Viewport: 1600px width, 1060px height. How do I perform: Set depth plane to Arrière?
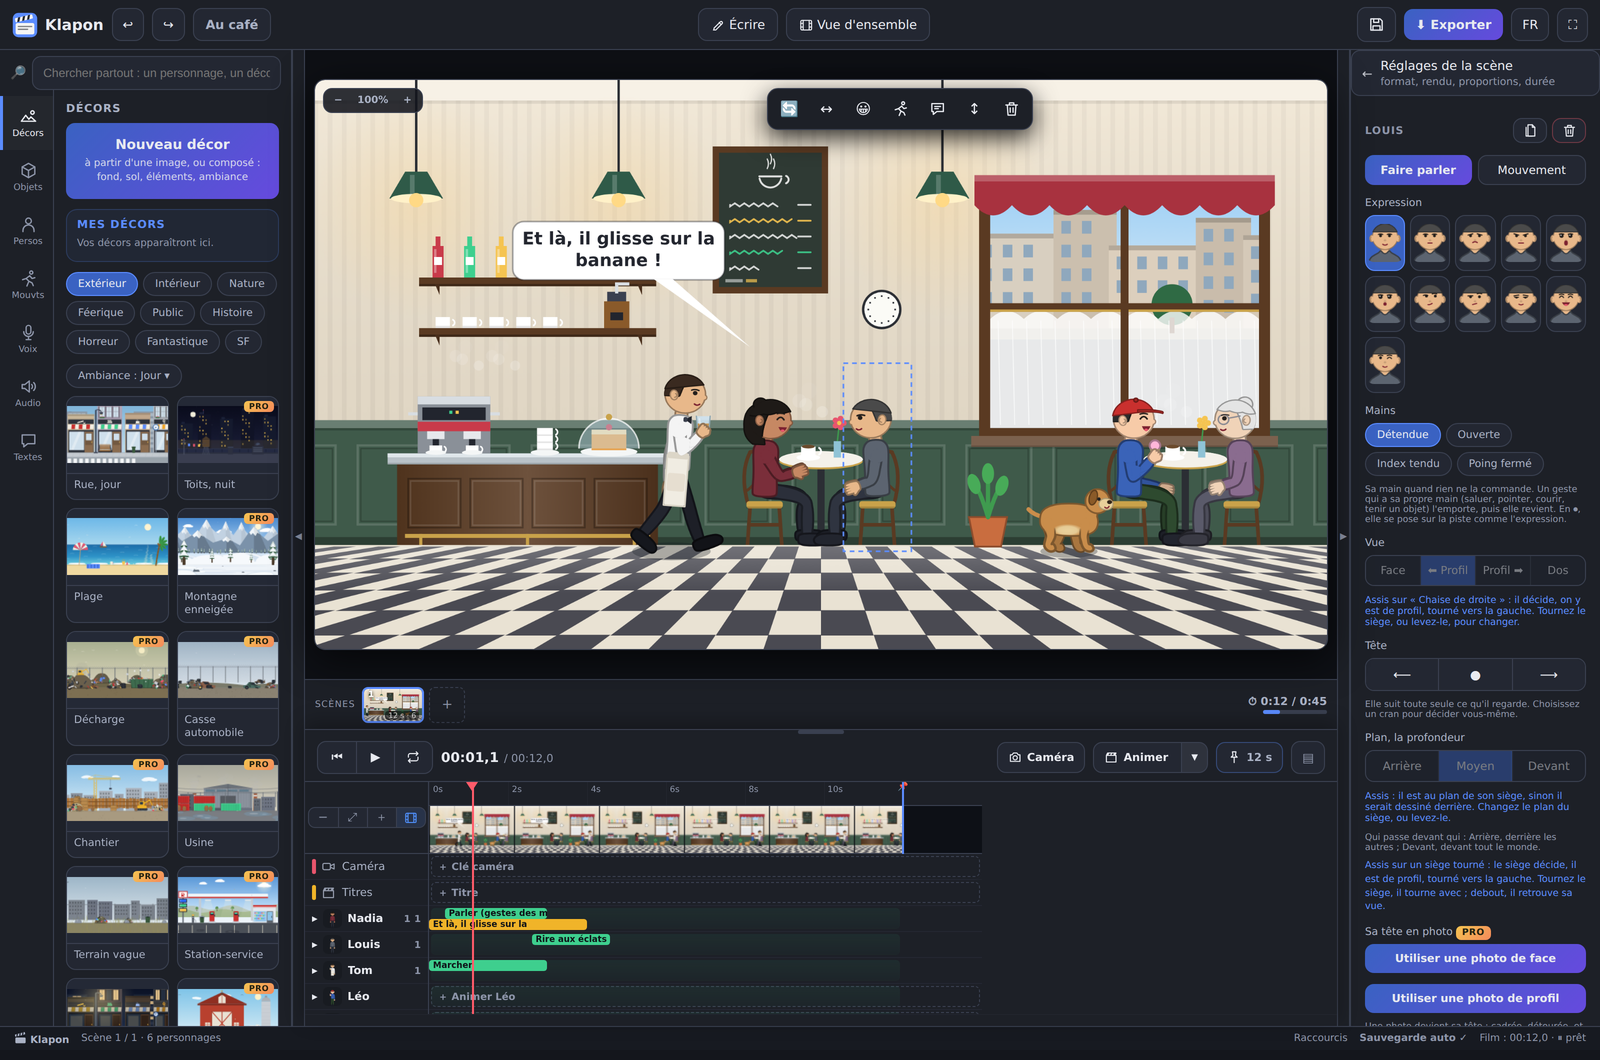pyautogui.click(x=1402, y=766)
